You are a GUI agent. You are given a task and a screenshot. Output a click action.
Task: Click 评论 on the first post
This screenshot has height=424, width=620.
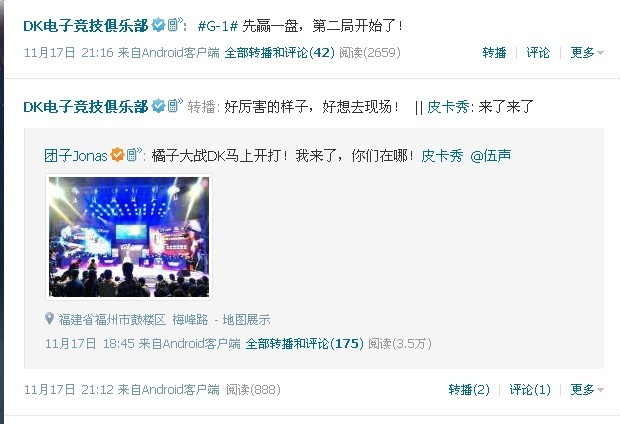point(538,52)
